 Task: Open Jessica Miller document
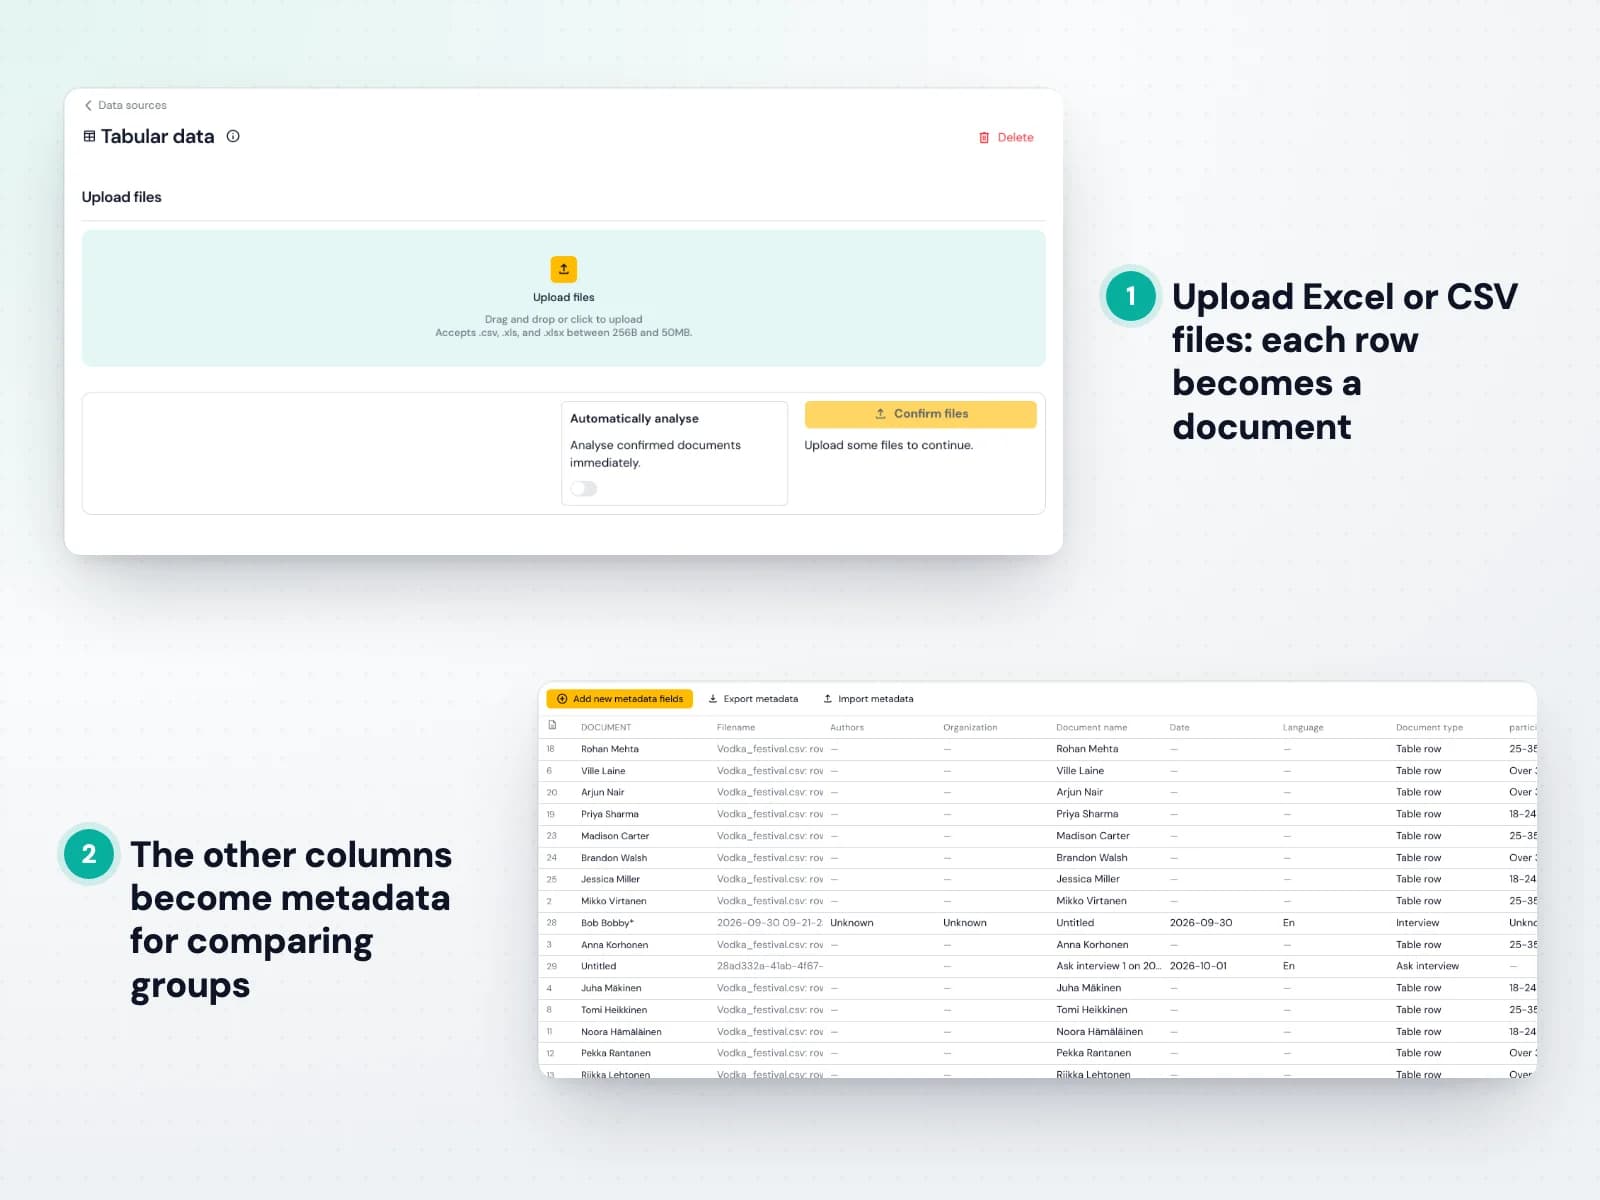click(x=610, y=879)
